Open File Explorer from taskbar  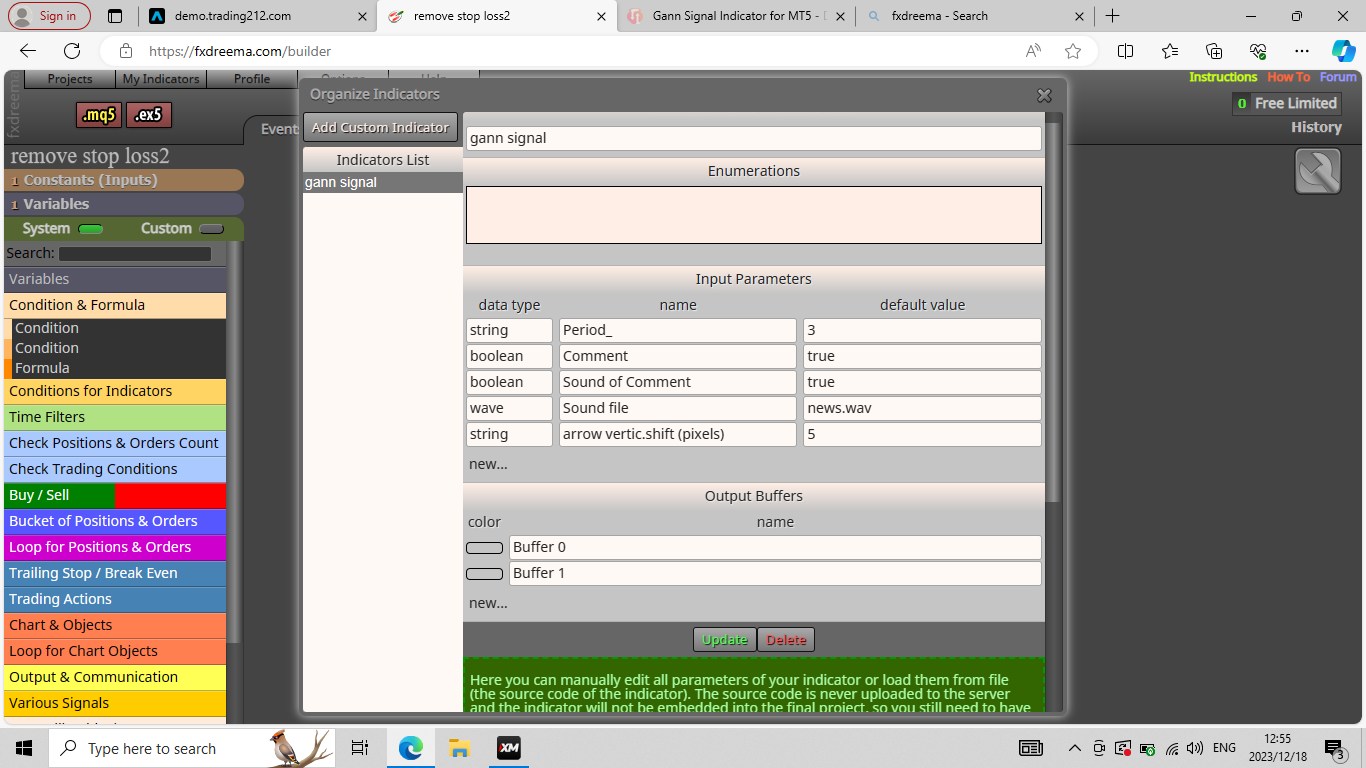459,748
